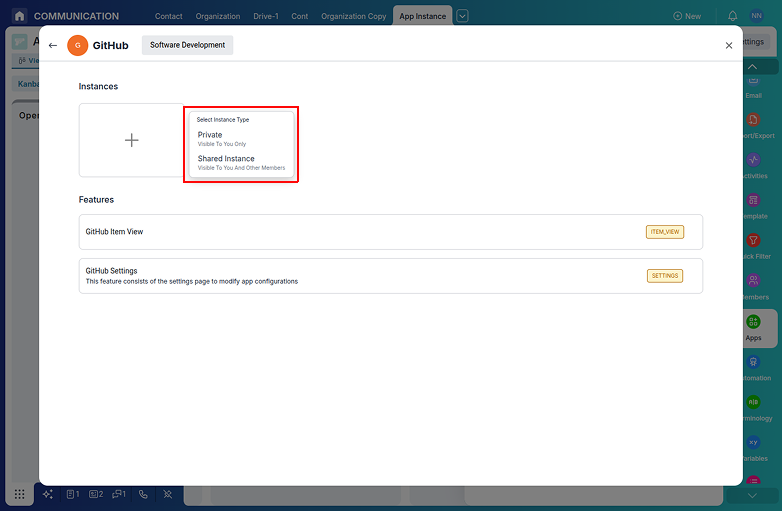Add a new GitHub instance with plus

point(131,140)
